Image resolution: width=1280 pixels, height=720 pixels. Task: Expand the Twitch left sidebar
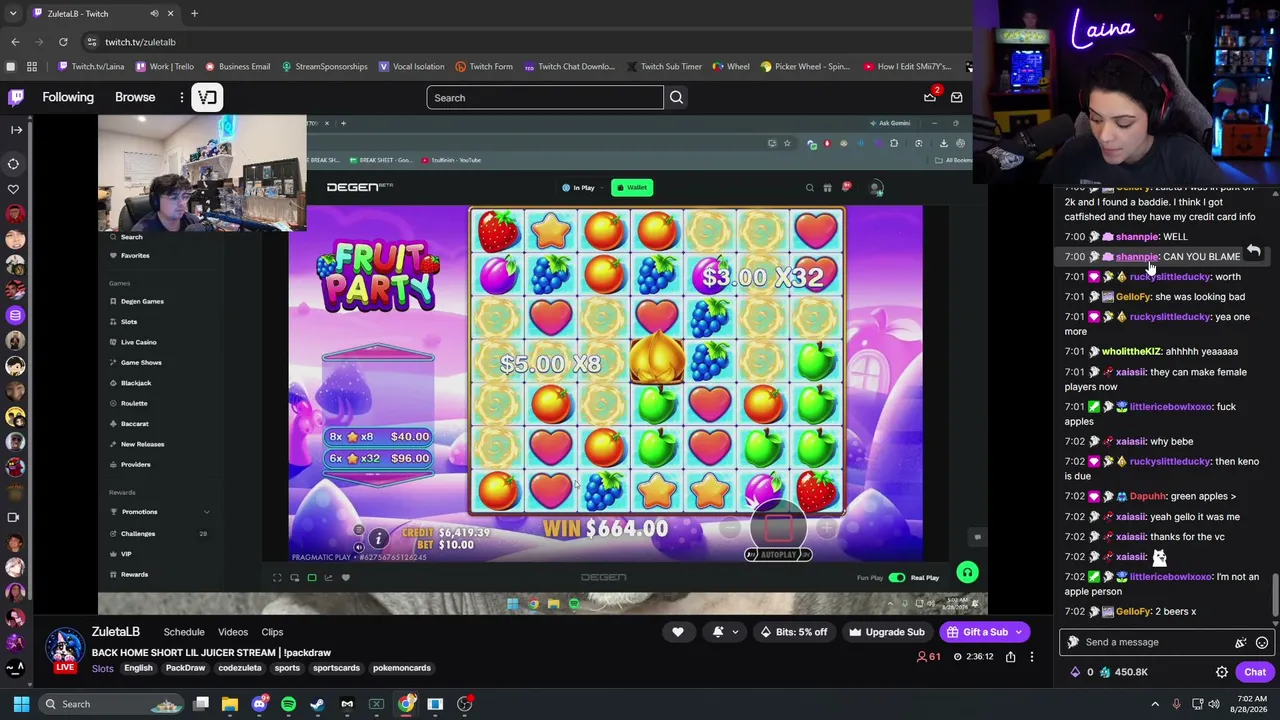16,130
